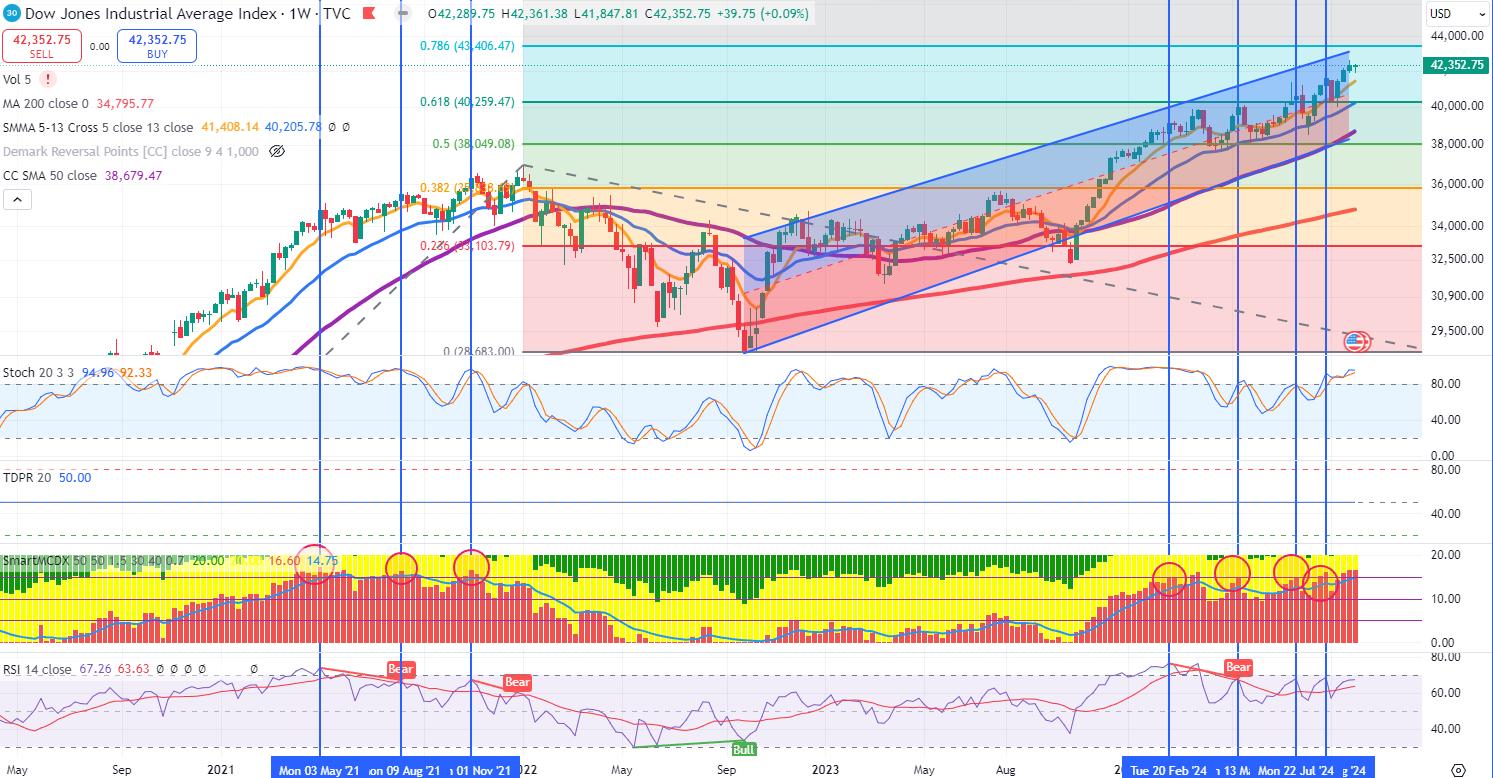This screenshot has width=1493, height=778.
Task: Collapse the indicator legend with the chevron button
Action: [16, 200]
